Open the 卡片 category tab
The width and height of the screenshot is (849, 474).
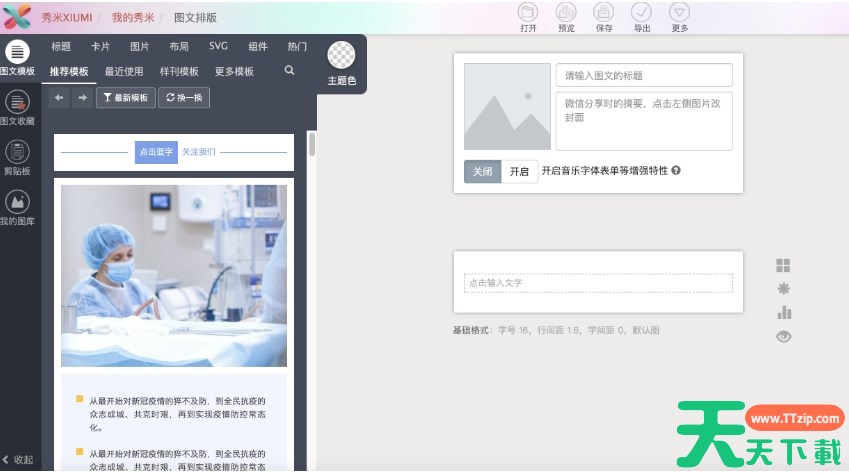click(100, 47)
